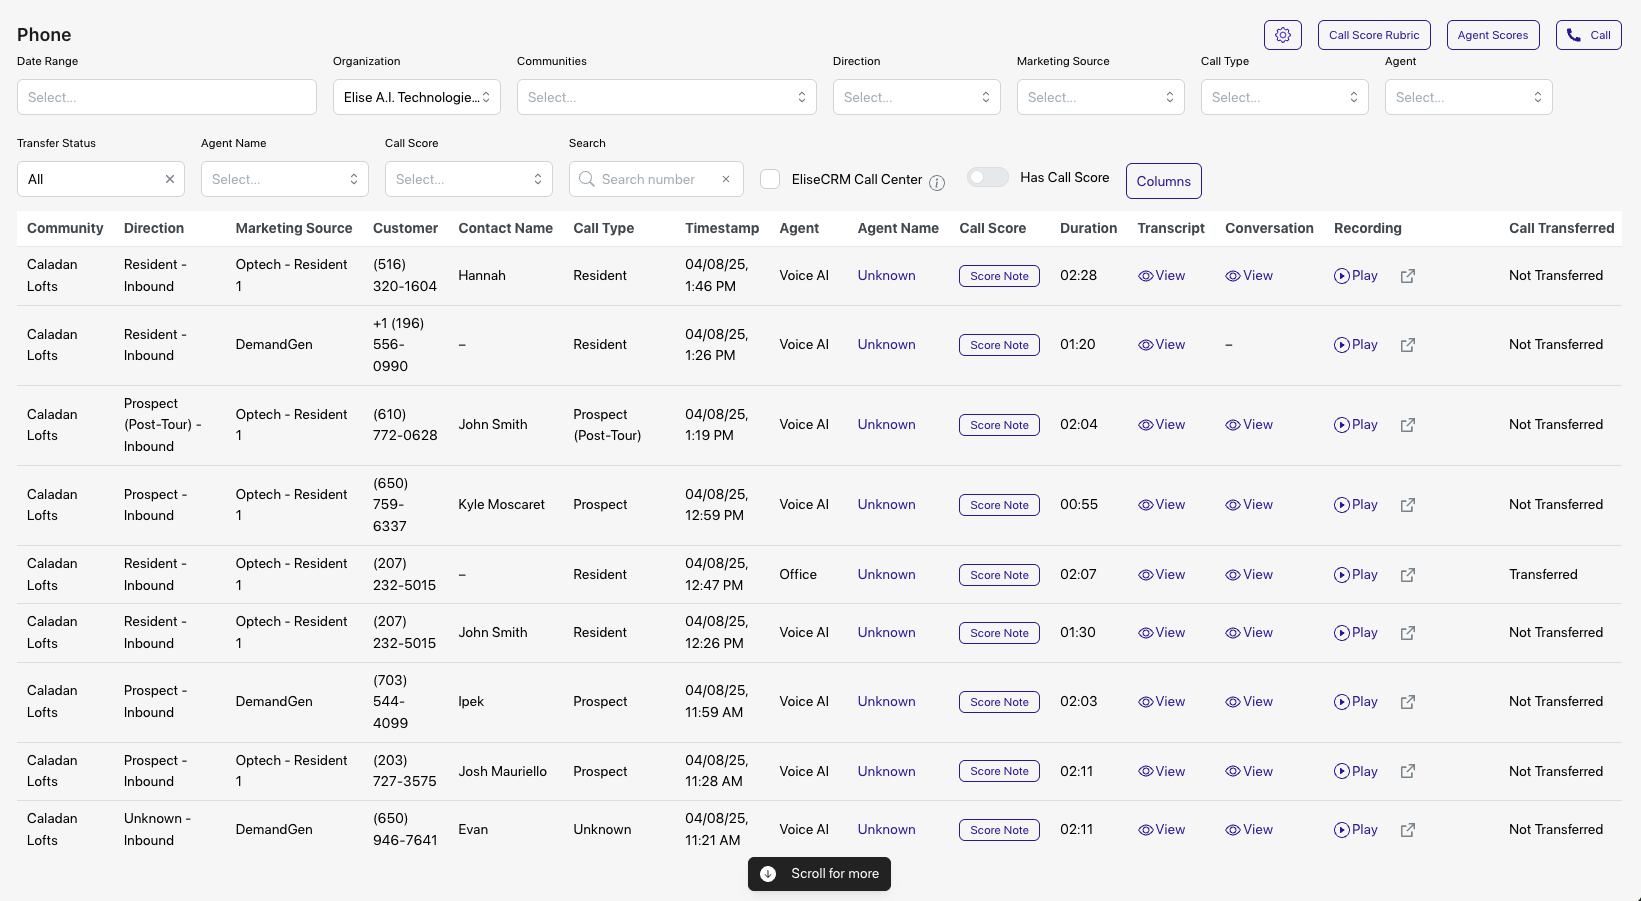The height and width of the screenshot is (901, 1641).
Task: Open the settings gear icon
Action: point(1283,35)
